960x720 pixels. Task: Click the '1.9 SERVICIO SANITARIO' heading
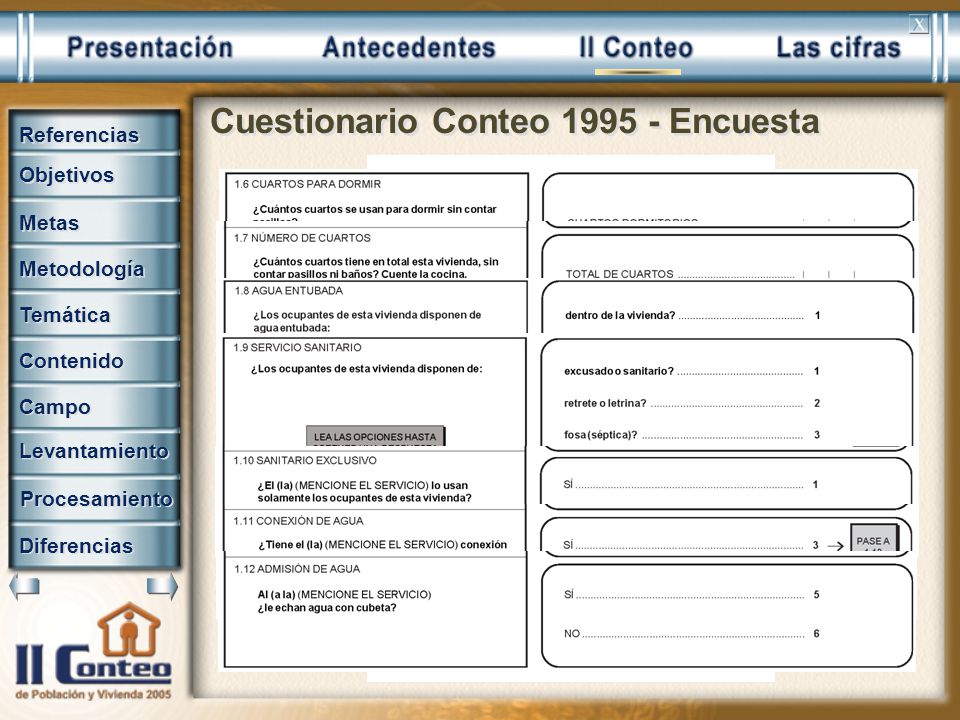pos(297,348)
